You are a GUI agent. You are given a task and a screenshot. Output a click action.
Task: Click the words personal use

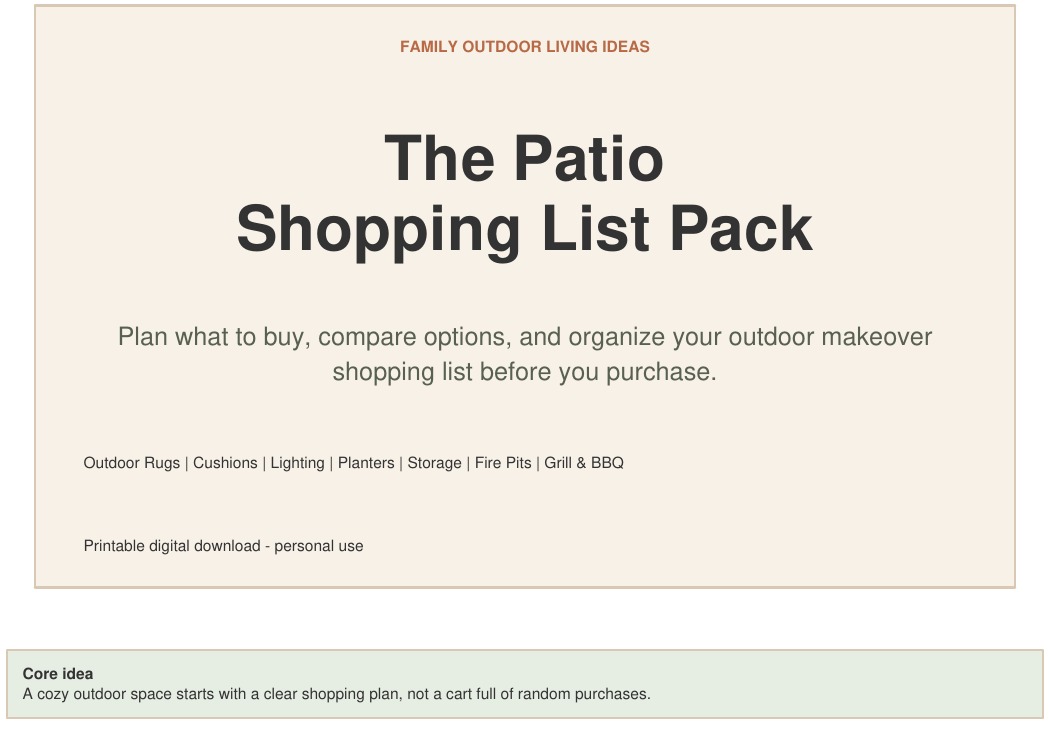[x=319, y=546]
